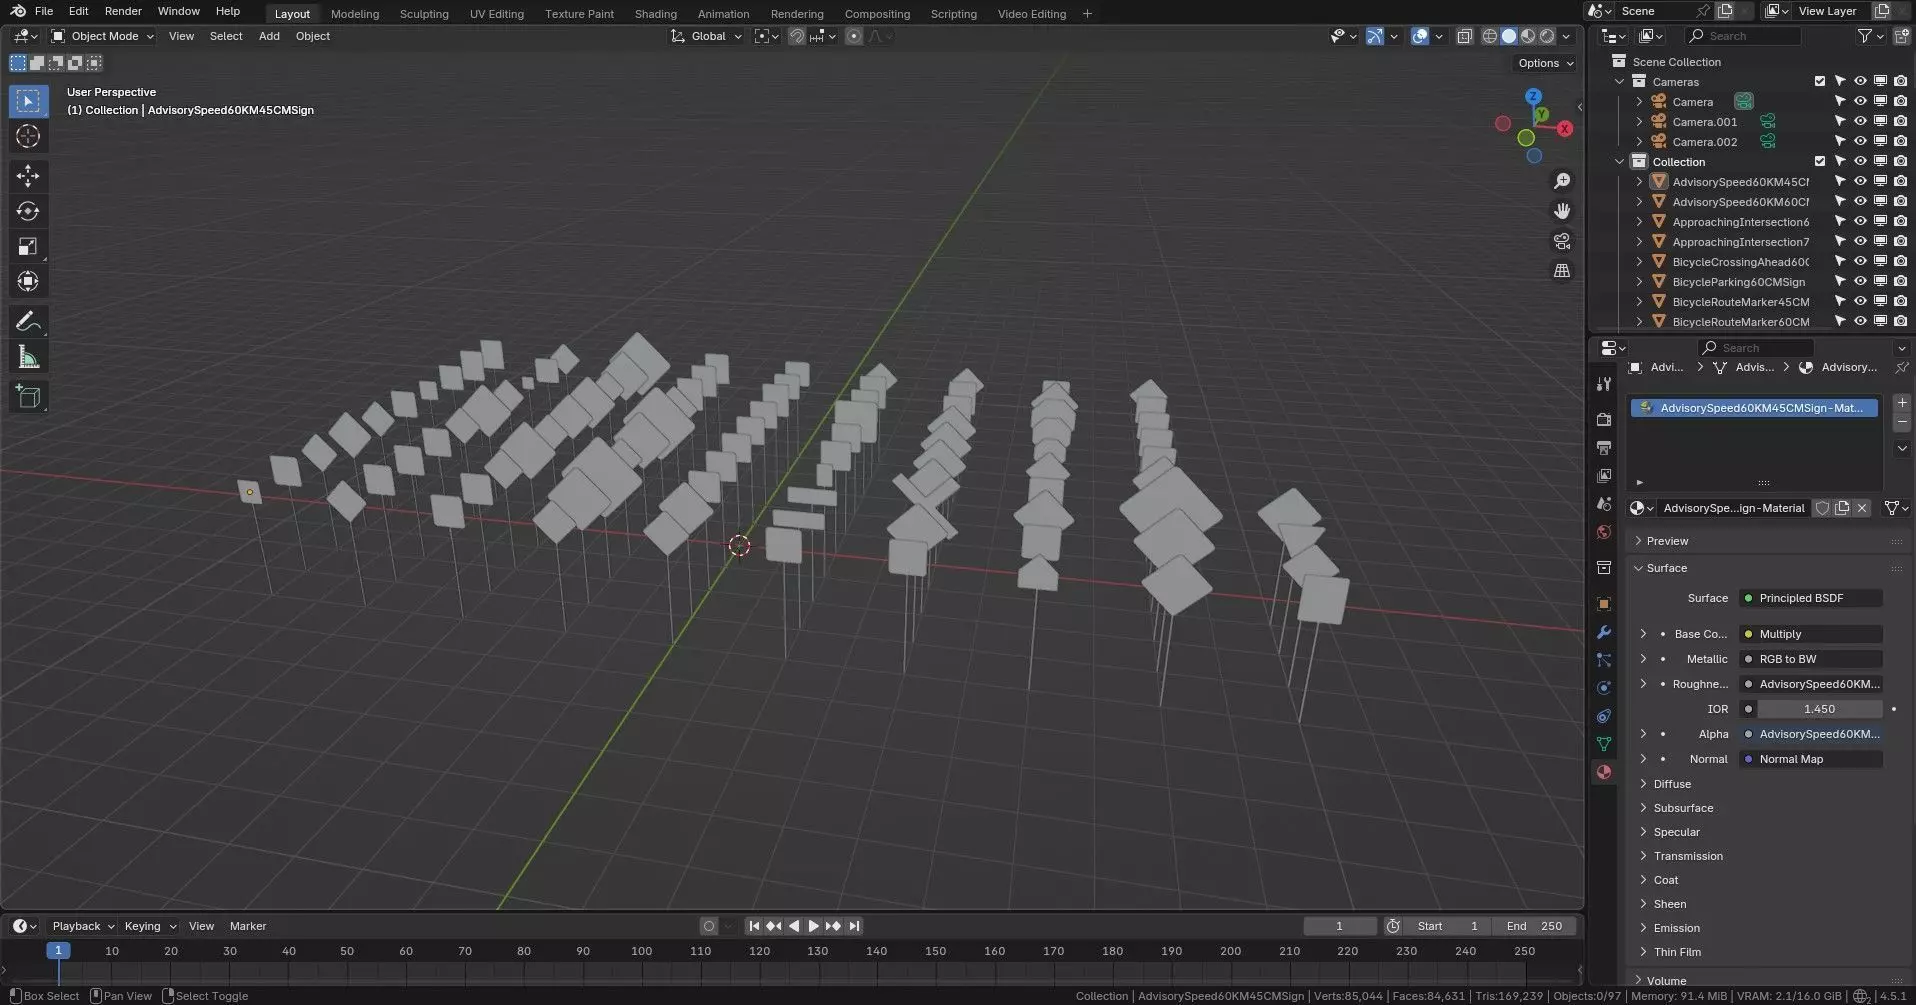This screenshot has height=1005, width=1916.
Task: Open the File menu
Action: point(44,11)
